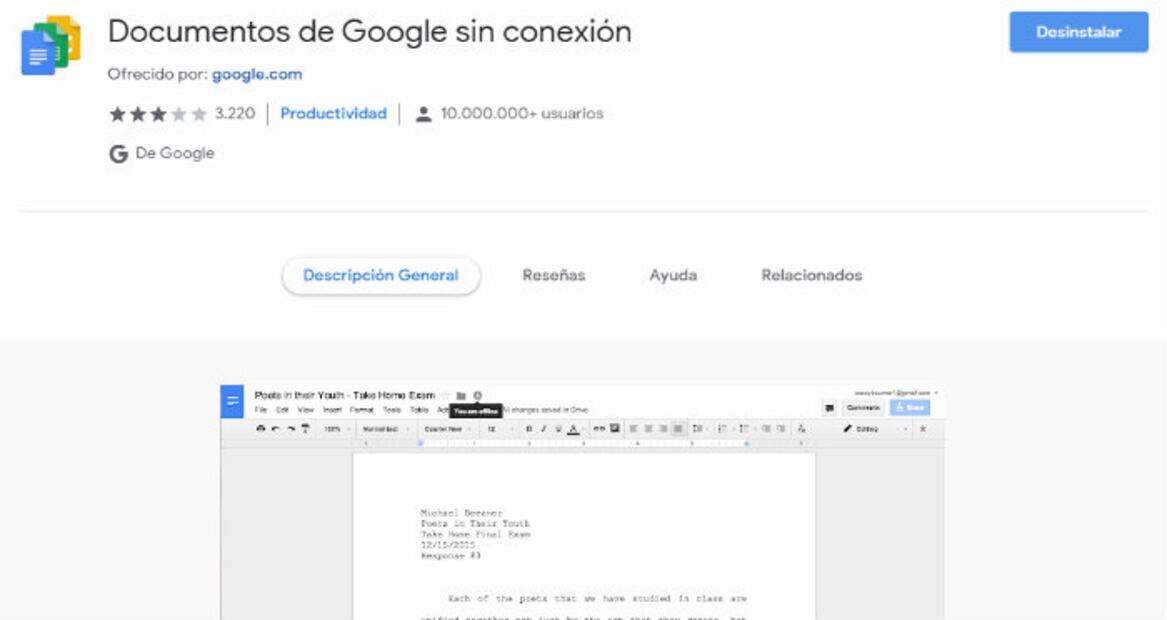
Task: Go to the Relacionados tab
Action: click(811, 275)
